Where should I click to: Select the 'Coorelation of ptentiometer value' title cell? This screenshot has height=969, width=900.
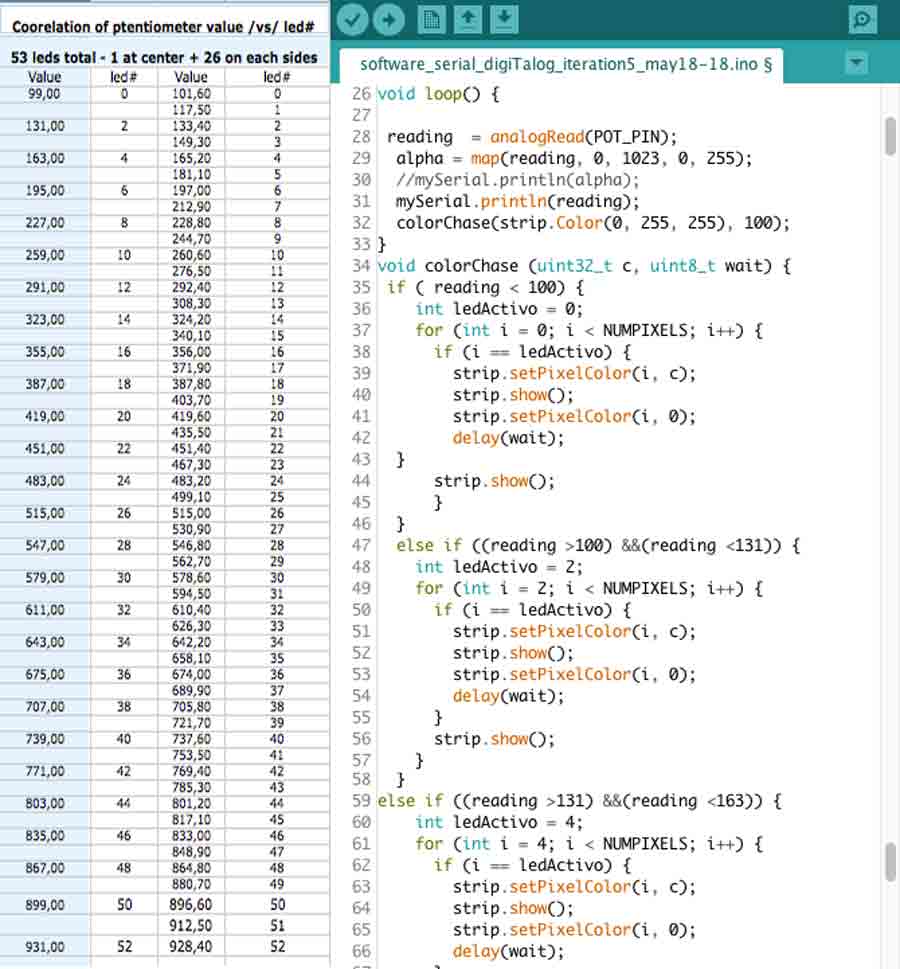pyautogui.click(x=164, y=27)
